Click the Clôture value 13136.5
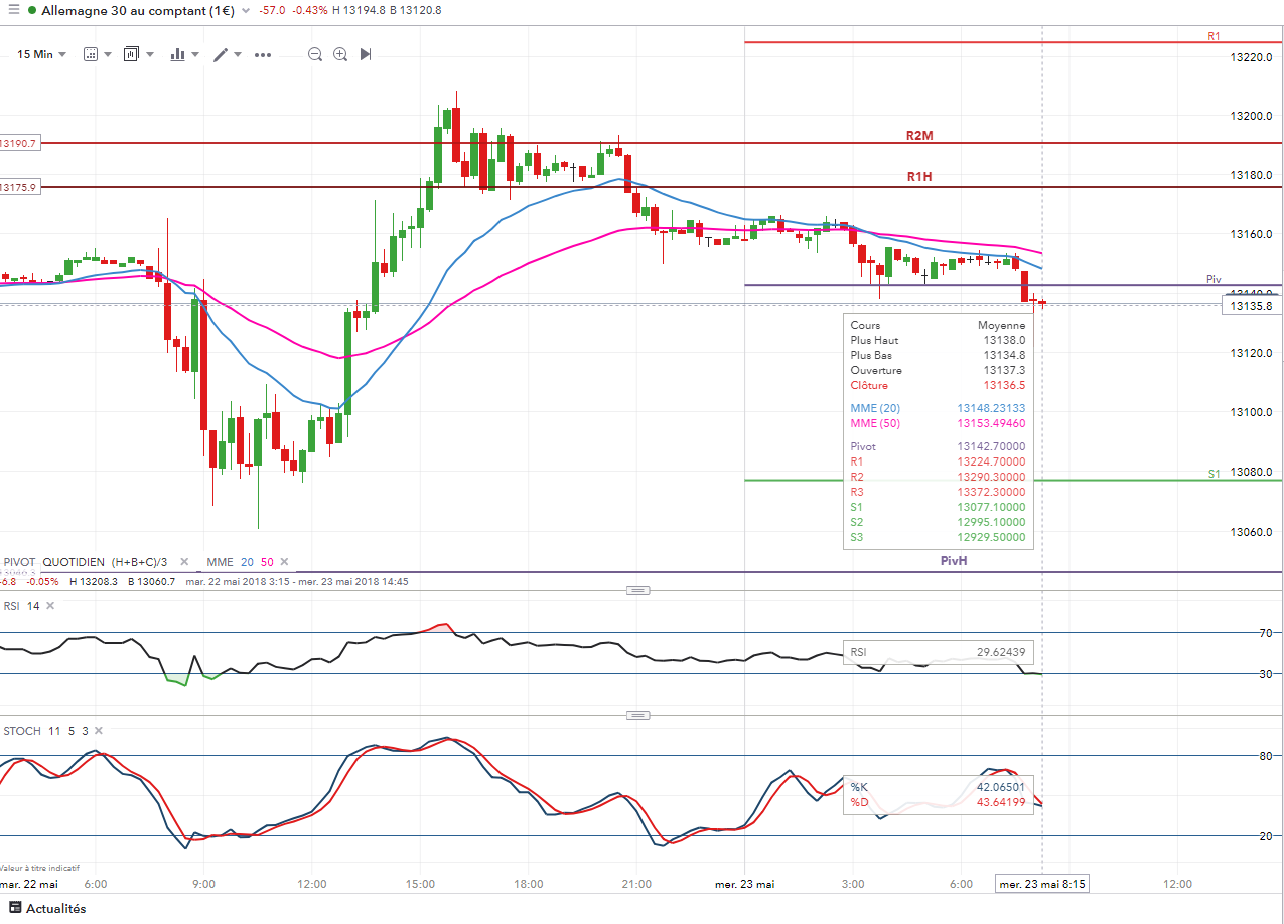This screenshot has height=924, width=1284. (1004, 385)
